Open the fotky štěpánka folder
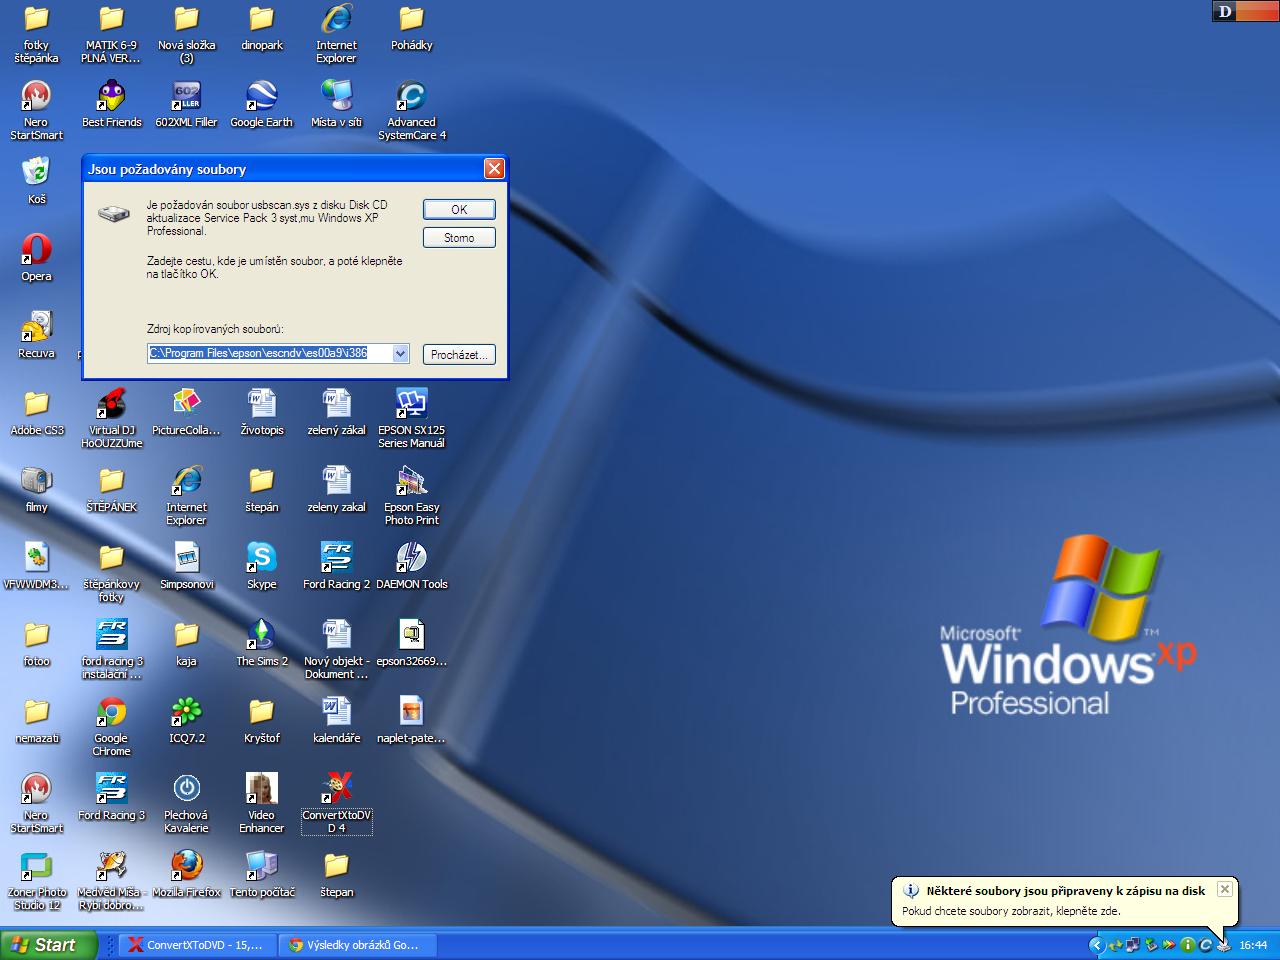Screen dimensions: 1280x960 click(37, 33)
